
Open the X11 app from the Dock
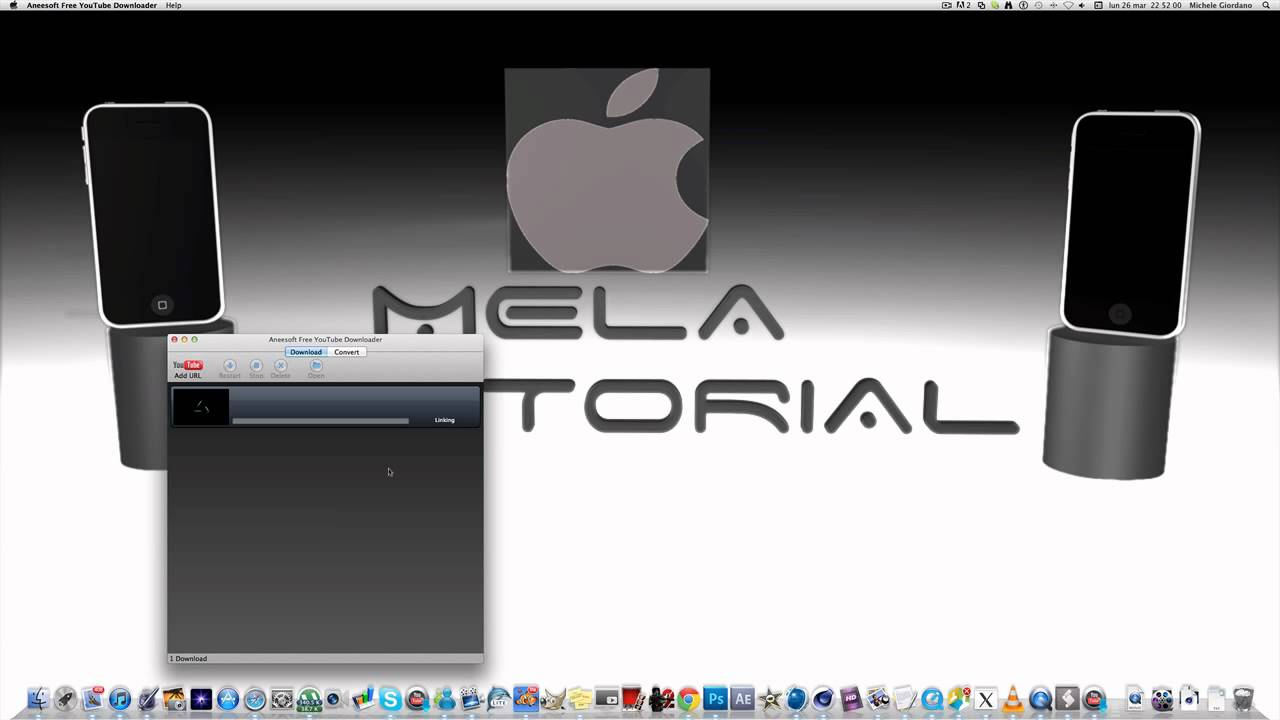[x=986, y=698]
